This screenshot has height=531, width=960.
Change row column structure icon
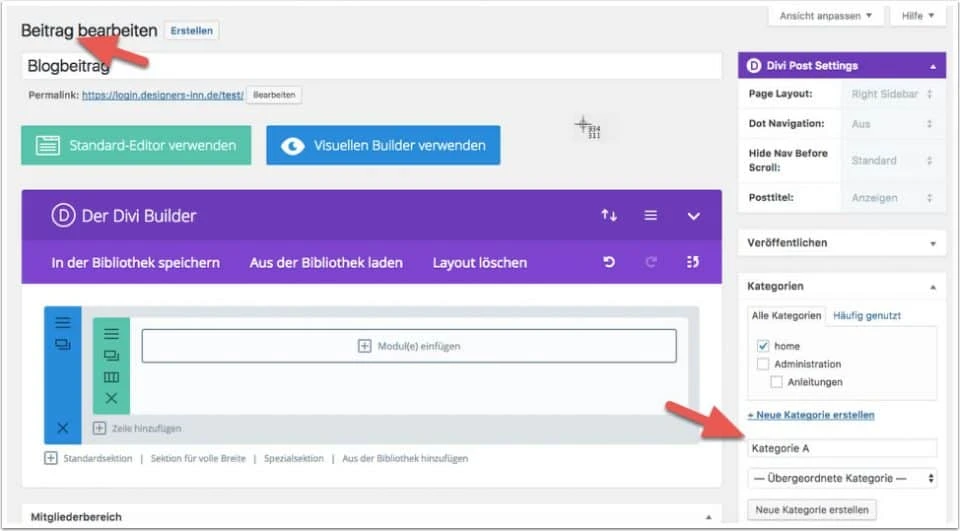coord(111,377)
